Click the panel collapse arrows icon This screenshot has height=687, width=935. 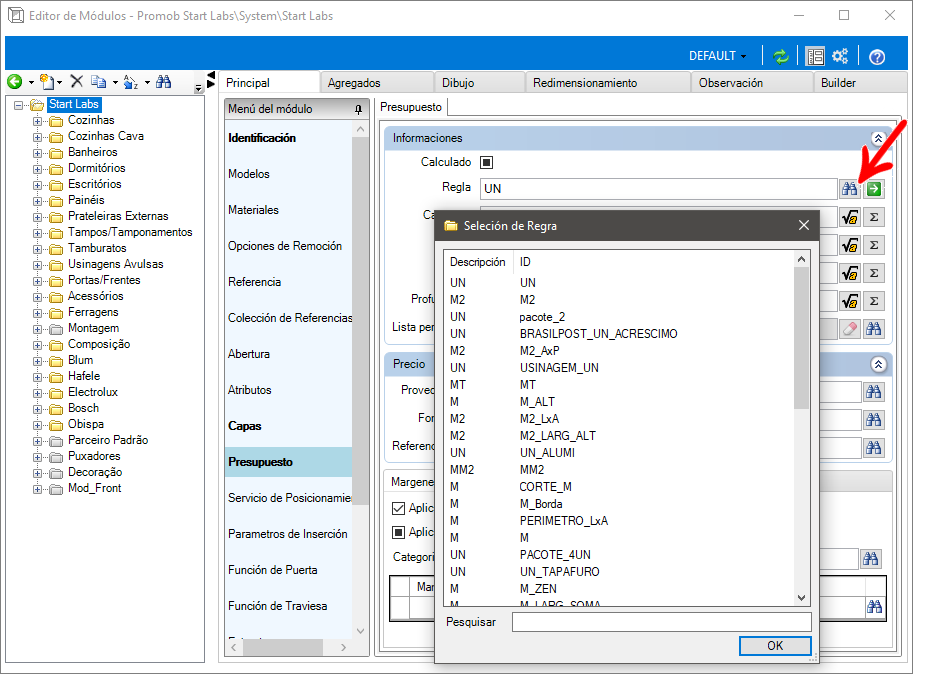click(x=210, y=80)
